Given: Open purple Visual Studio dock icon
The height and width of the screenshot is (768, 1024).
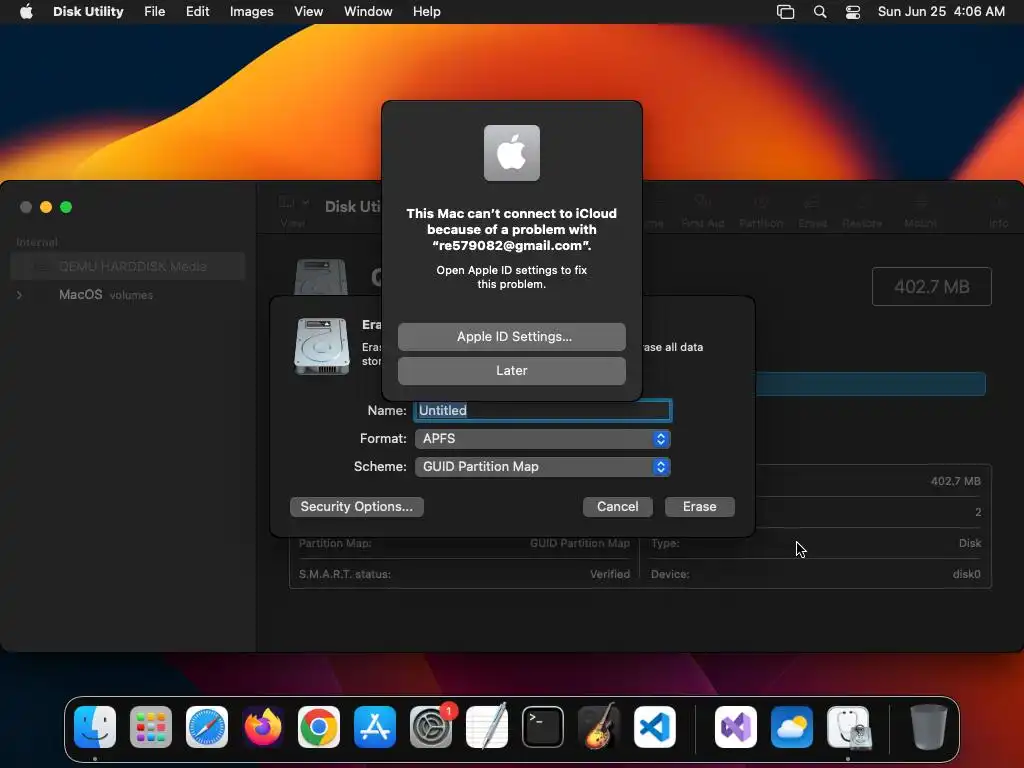Looking at the screenshot, I should (736, 727).
